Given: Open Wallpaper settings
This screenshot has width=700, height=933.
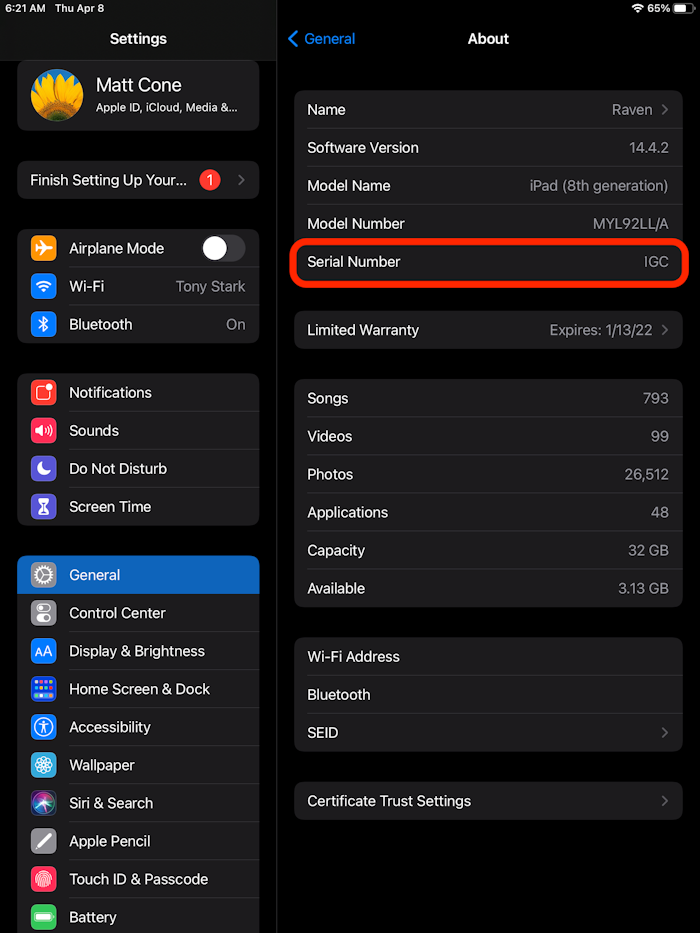Looking at the screenshot, I should tap(138, 765).
